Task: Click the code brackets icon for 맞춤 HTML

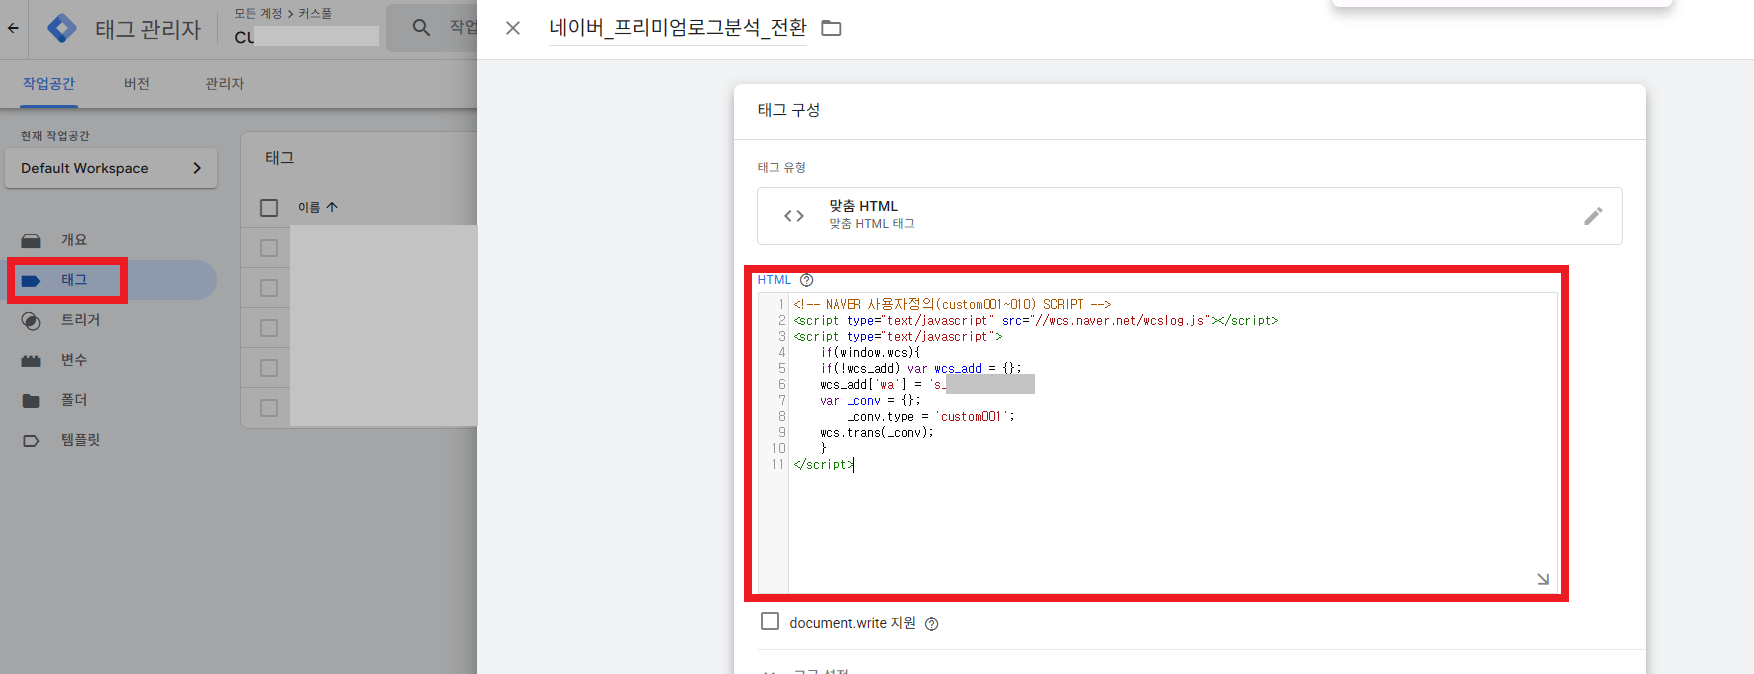Action: click(794, 216)
